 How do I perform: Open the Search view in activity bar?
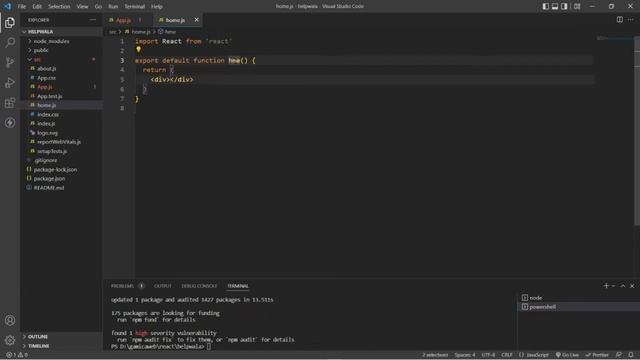tap(10, 42)
